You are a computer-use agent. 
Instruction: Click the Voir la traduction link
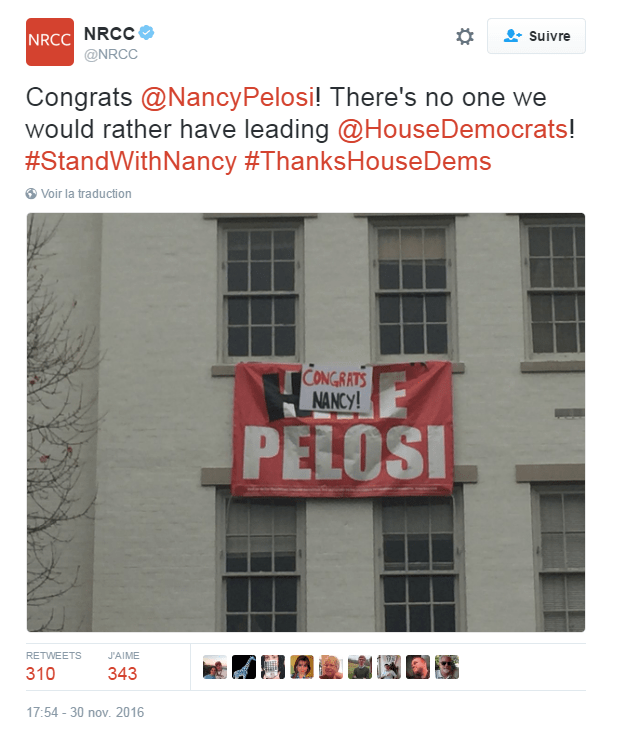click(x=86, y=194)
